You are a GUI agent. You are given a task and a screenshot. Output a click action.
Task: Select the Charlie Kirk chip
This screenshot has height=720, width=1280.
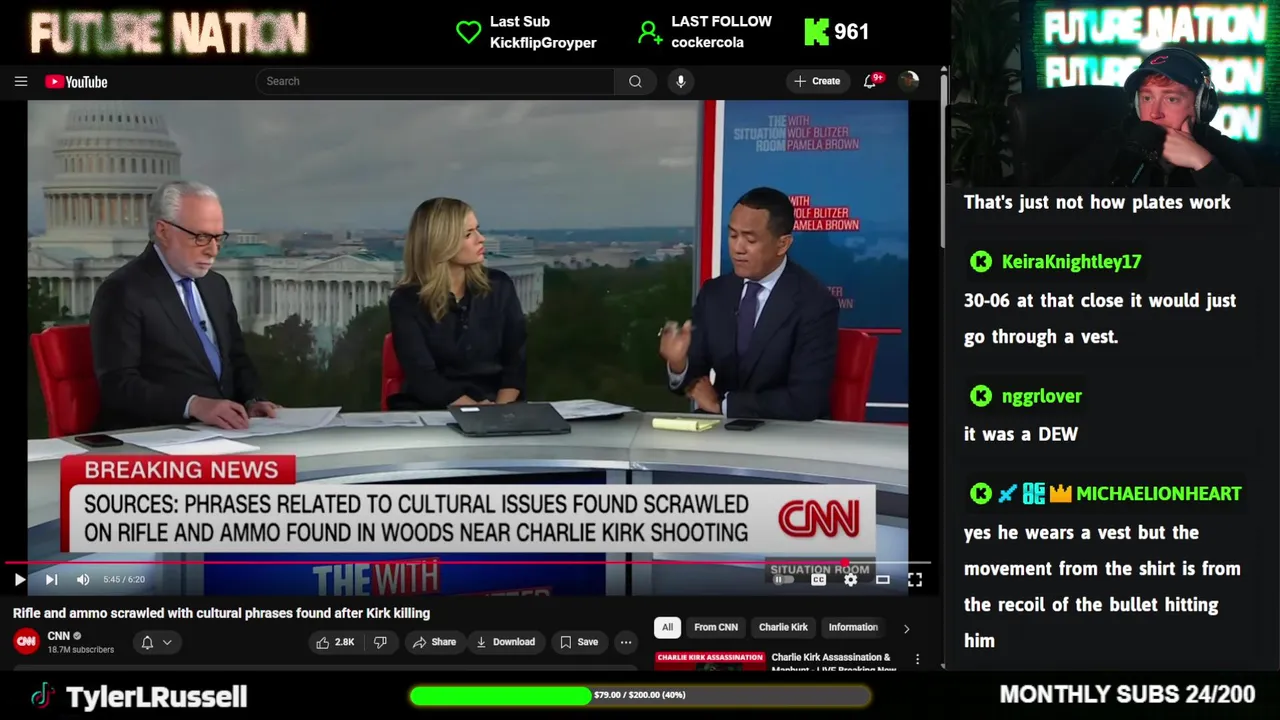point(783,627)
